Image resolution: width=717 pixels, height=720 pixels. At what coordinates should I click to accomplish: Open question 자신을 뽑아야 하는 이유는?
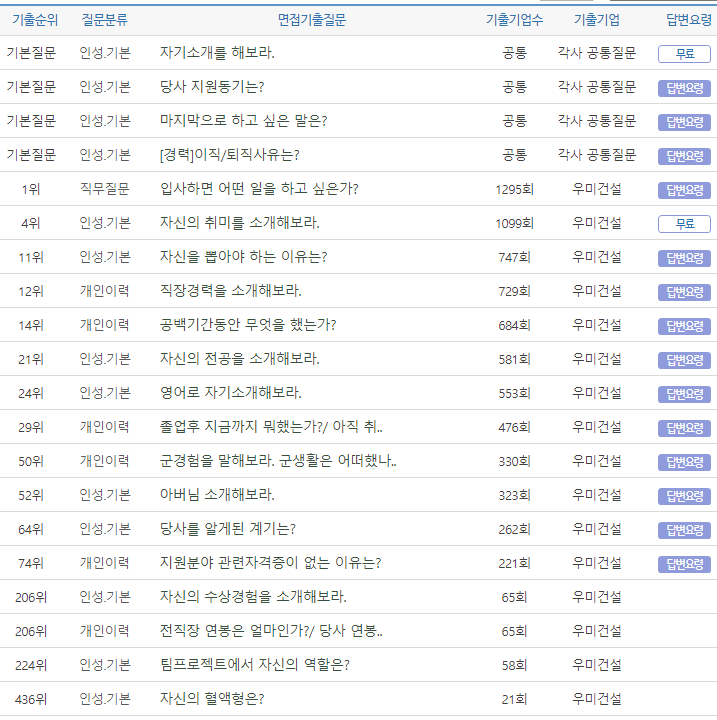click(243, 256)
